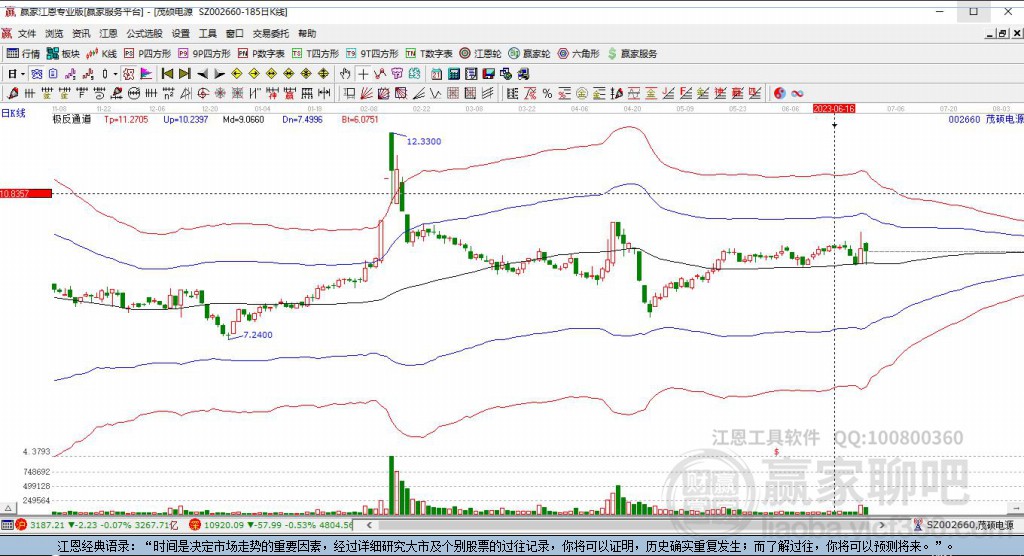
Task: Click the Shenzhen index 10920.09 status entry
Action: pyautogui.click(x=270, y=525)
